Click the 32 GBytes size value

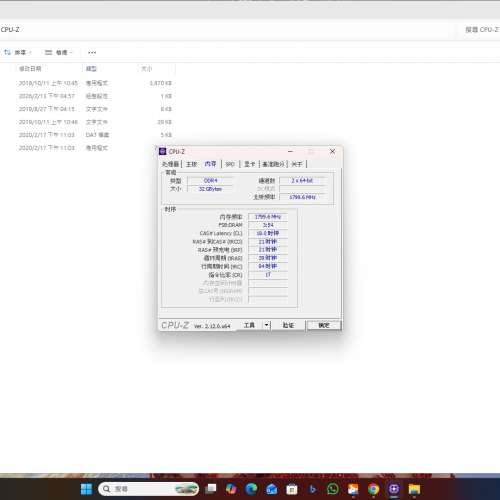tap(210, 189)
